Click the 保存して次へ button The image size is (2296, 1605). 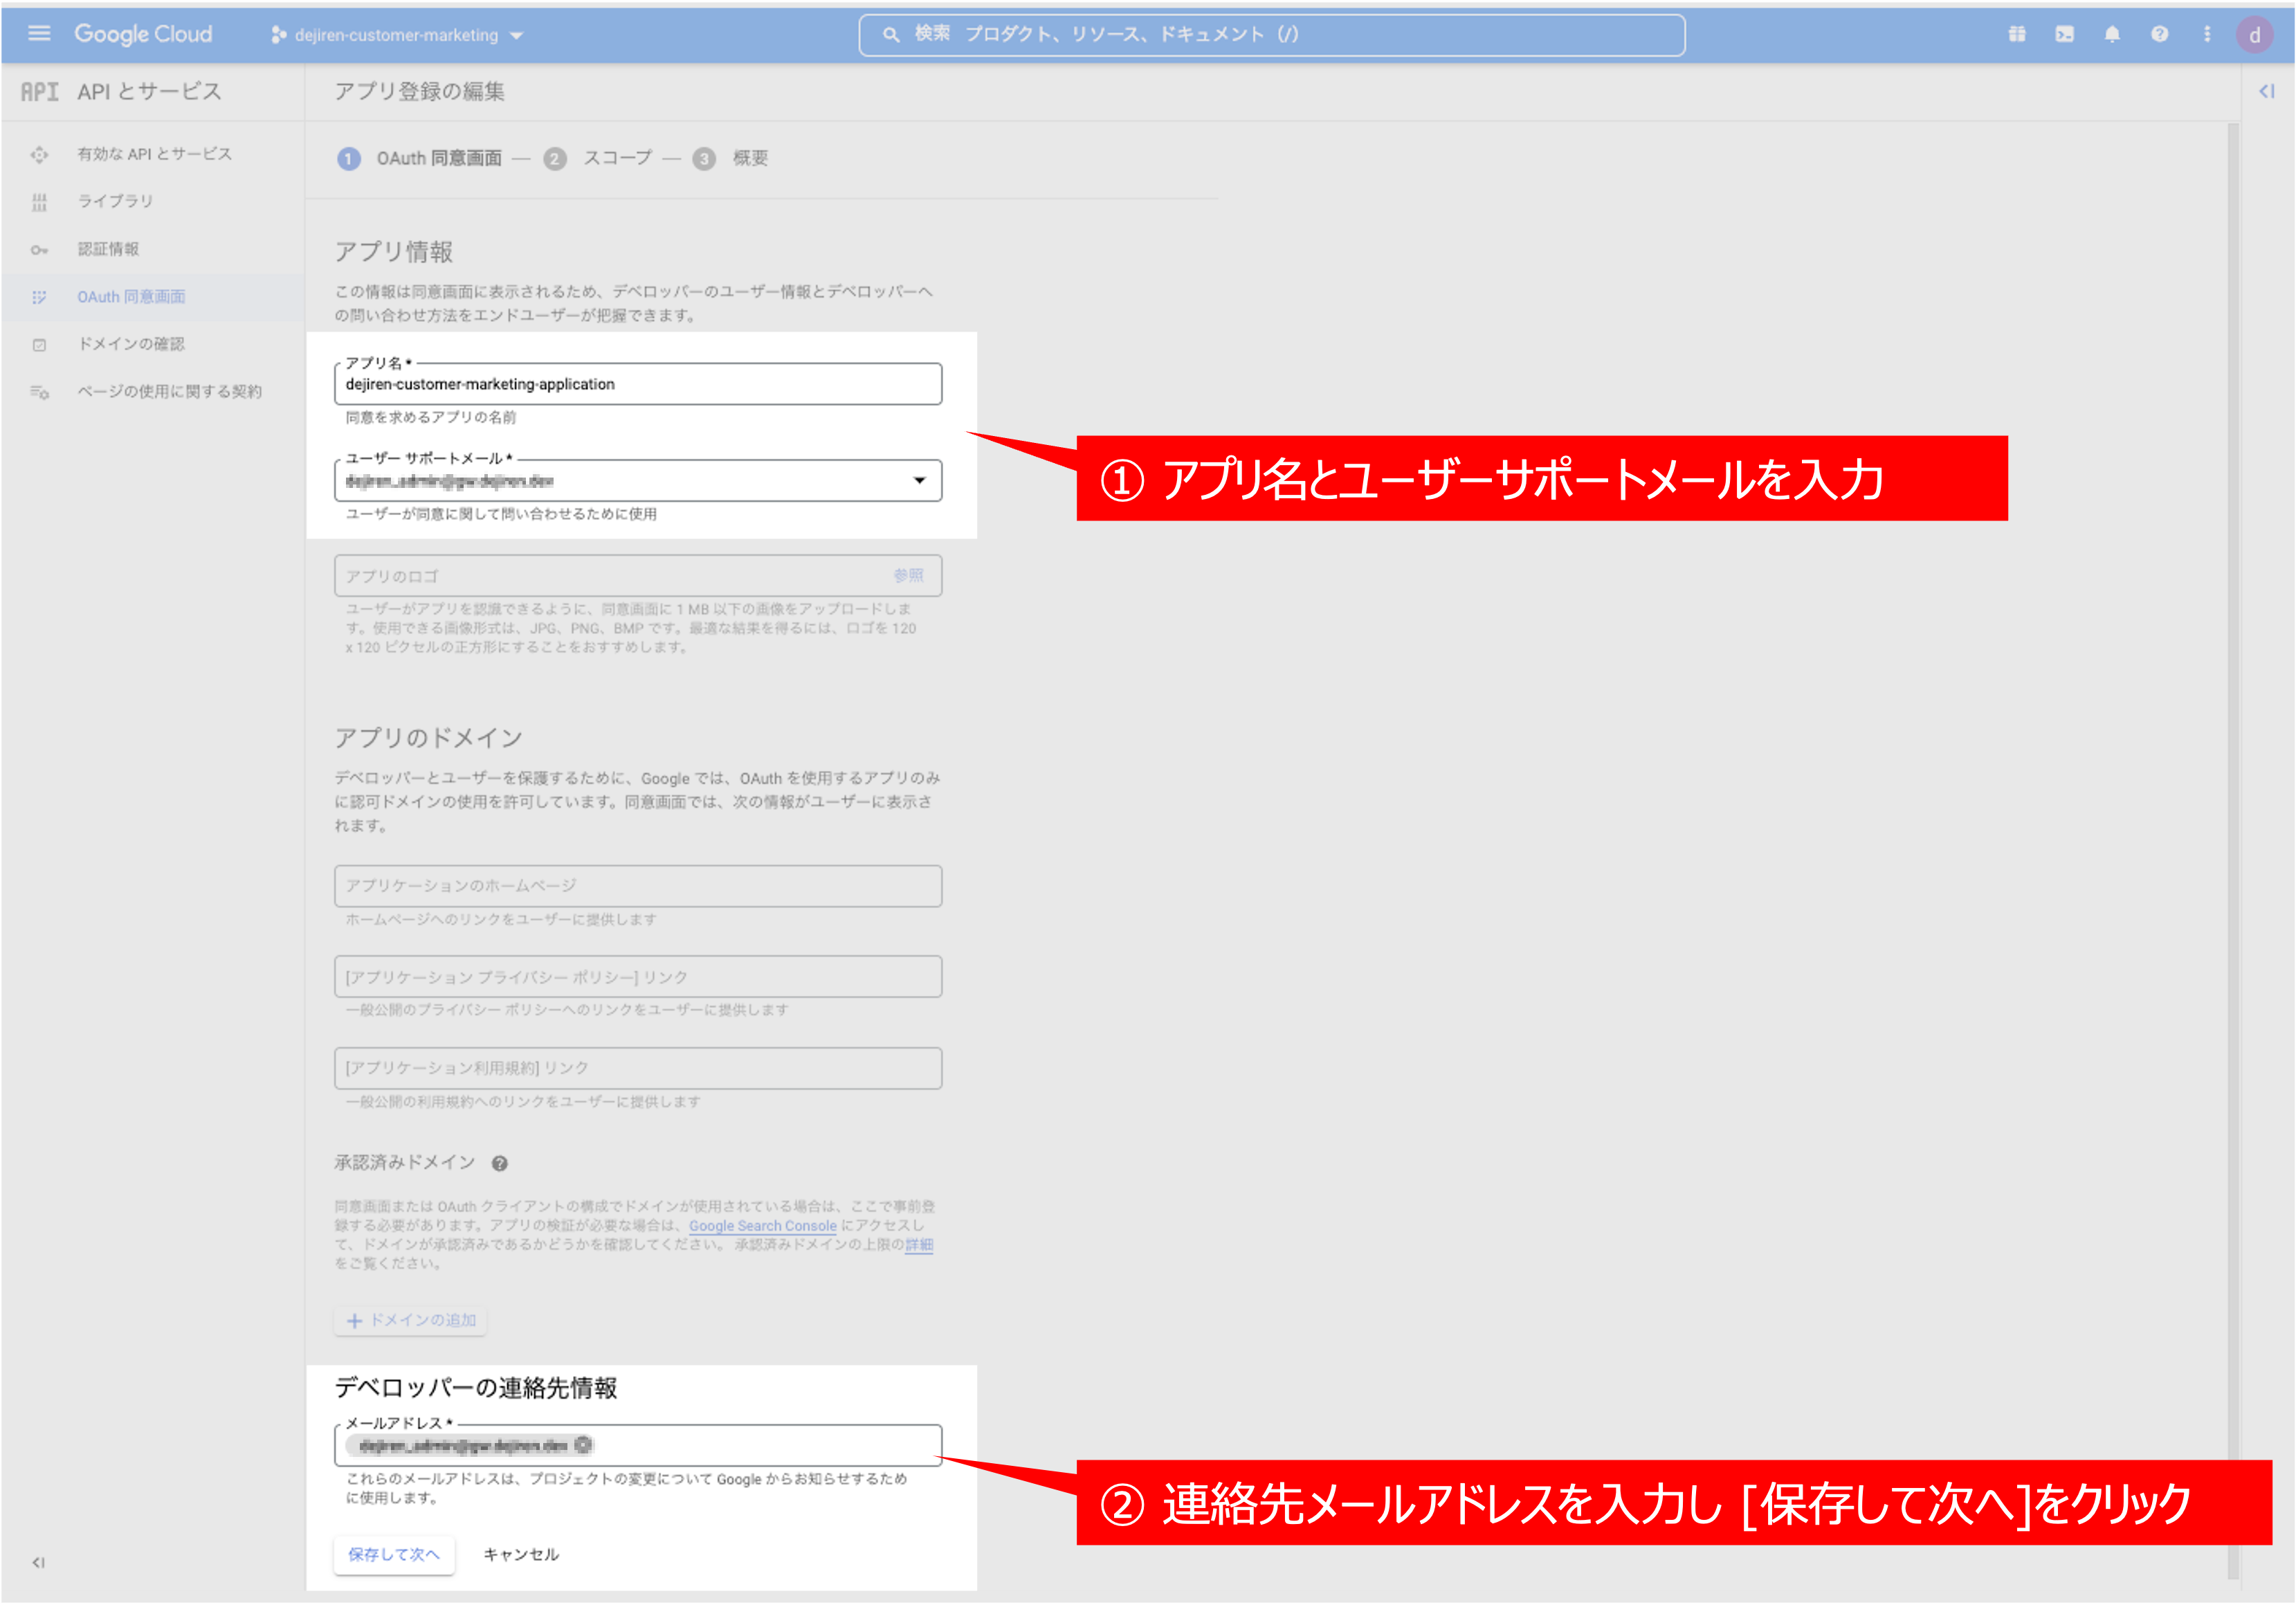(x=394, y=1555)
